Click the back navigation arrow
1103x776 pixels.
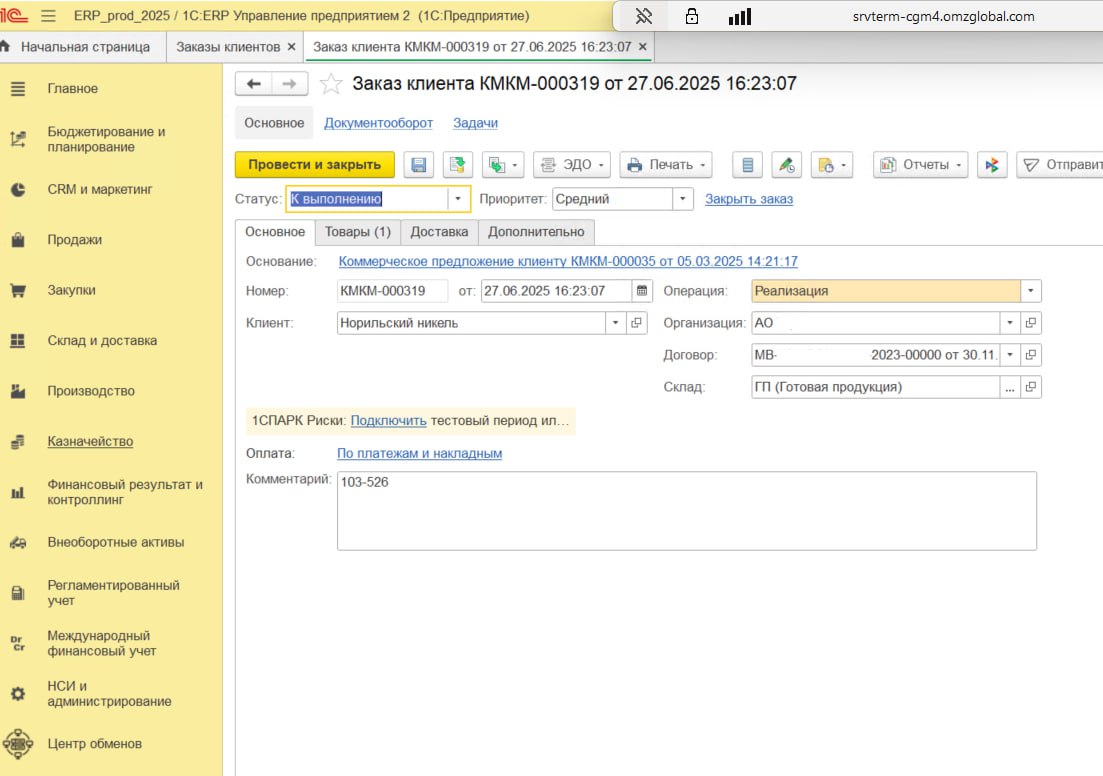[254, 84]
